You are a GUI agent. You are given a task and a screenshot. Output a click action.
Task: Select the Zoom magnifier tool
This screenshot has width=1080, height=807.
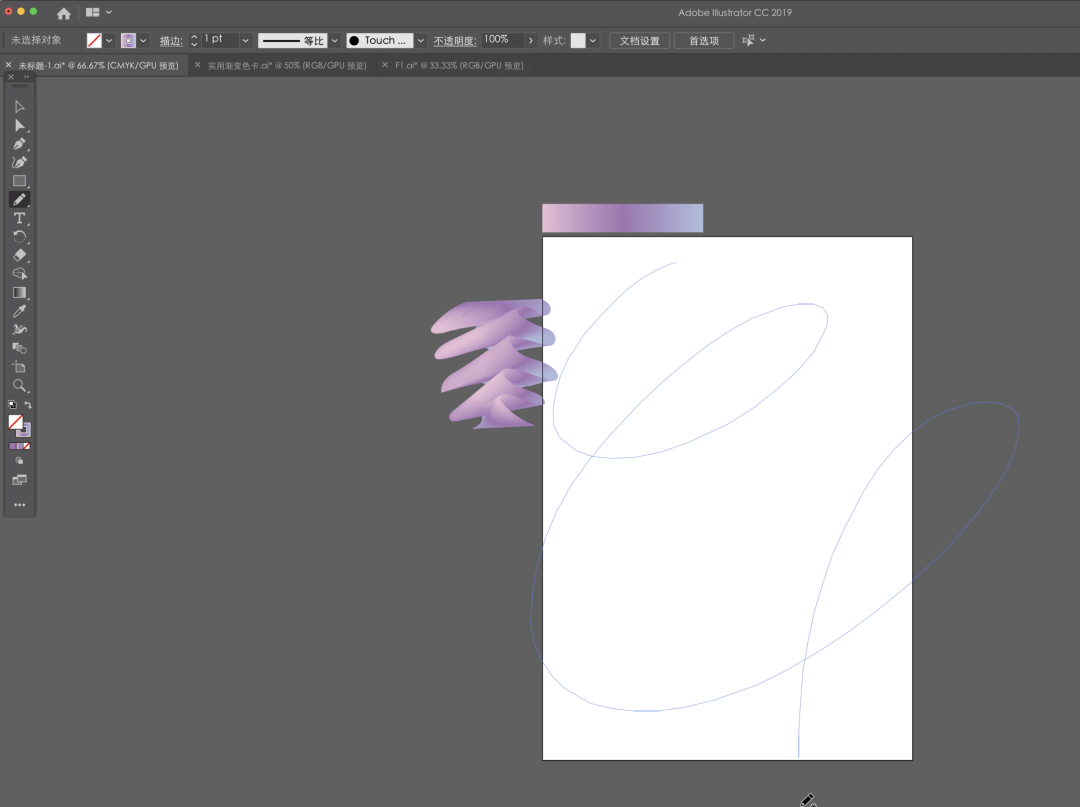point(19,385)
